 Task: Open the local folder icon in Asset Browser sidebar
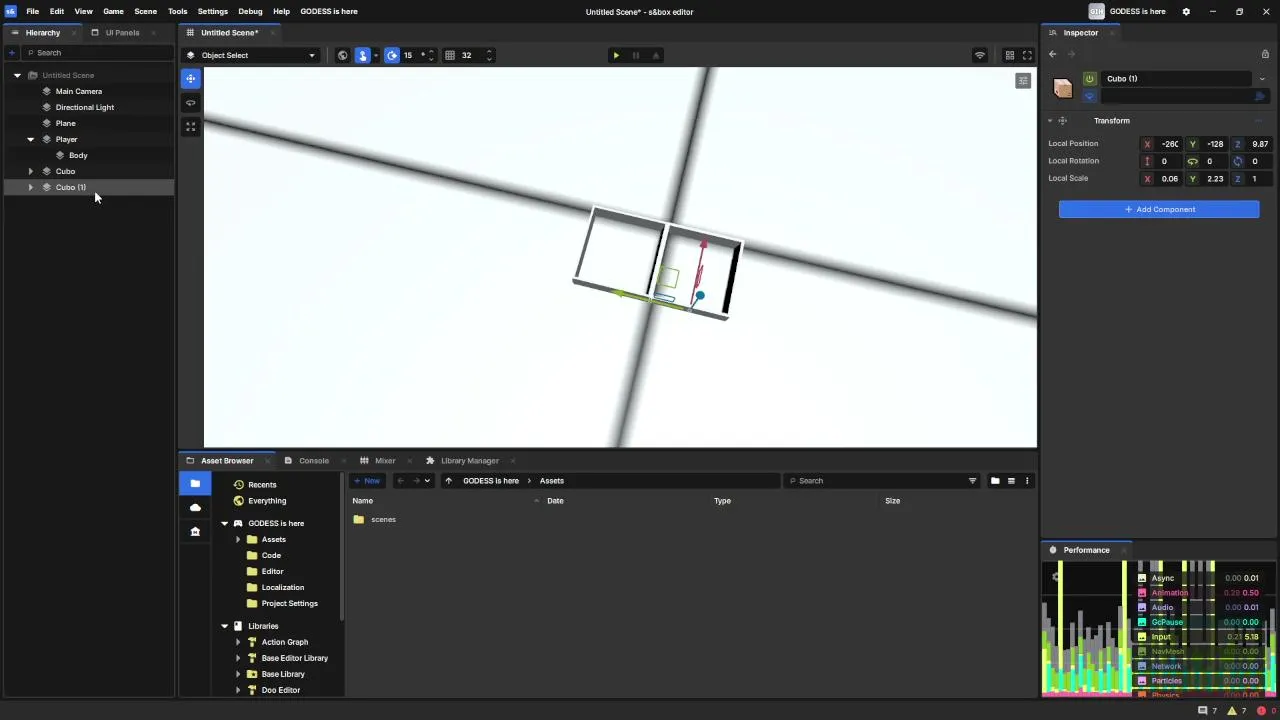[x=195, y=484]
